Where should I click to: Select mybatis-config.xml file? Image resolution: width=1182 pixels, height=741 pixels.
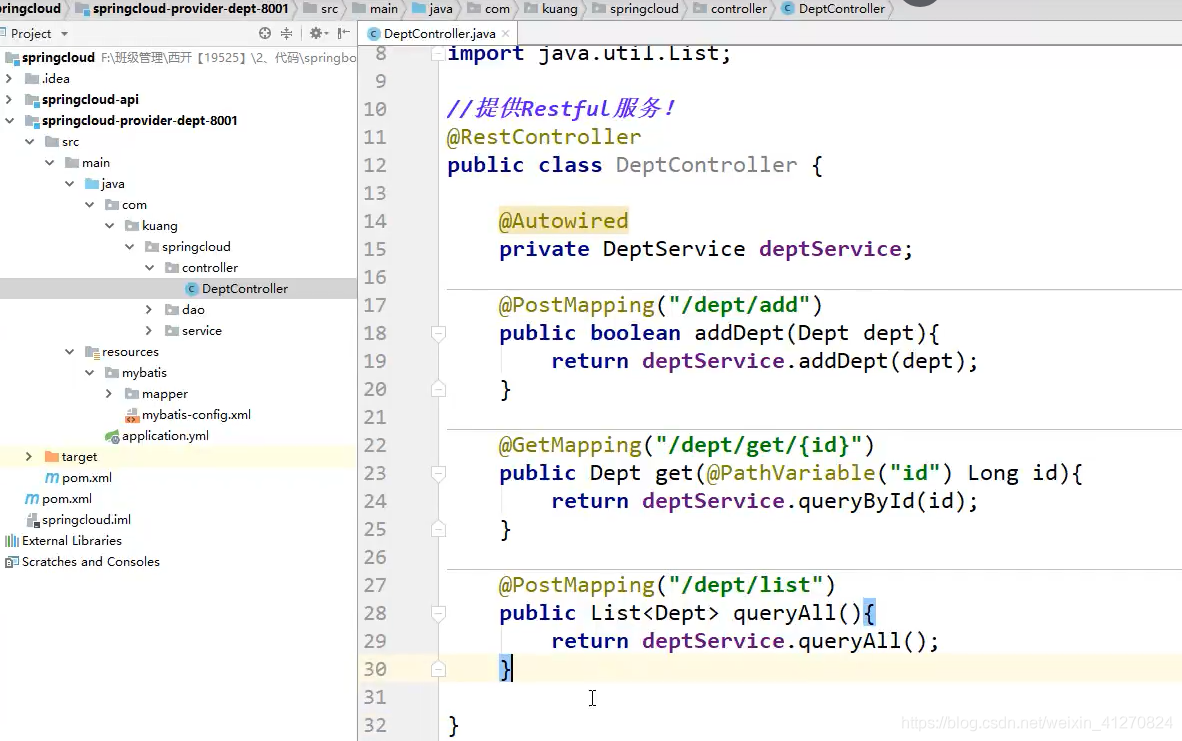pos(188,415)
